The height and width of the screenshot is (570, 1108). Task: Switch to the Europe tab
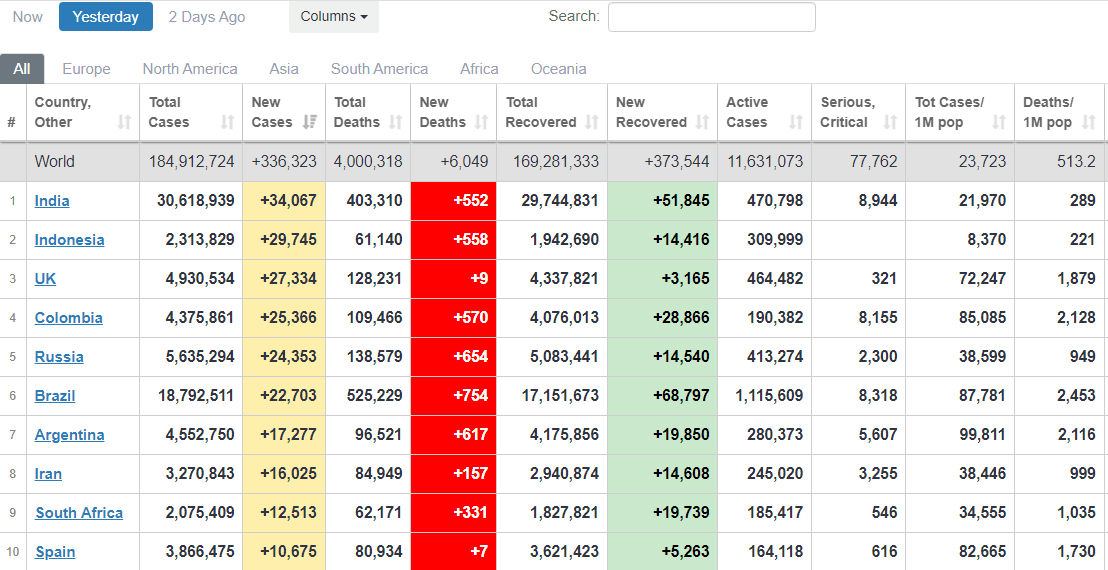86,69
